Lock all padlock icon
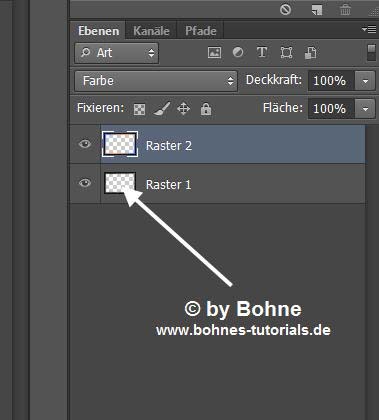 coord(206,109)
